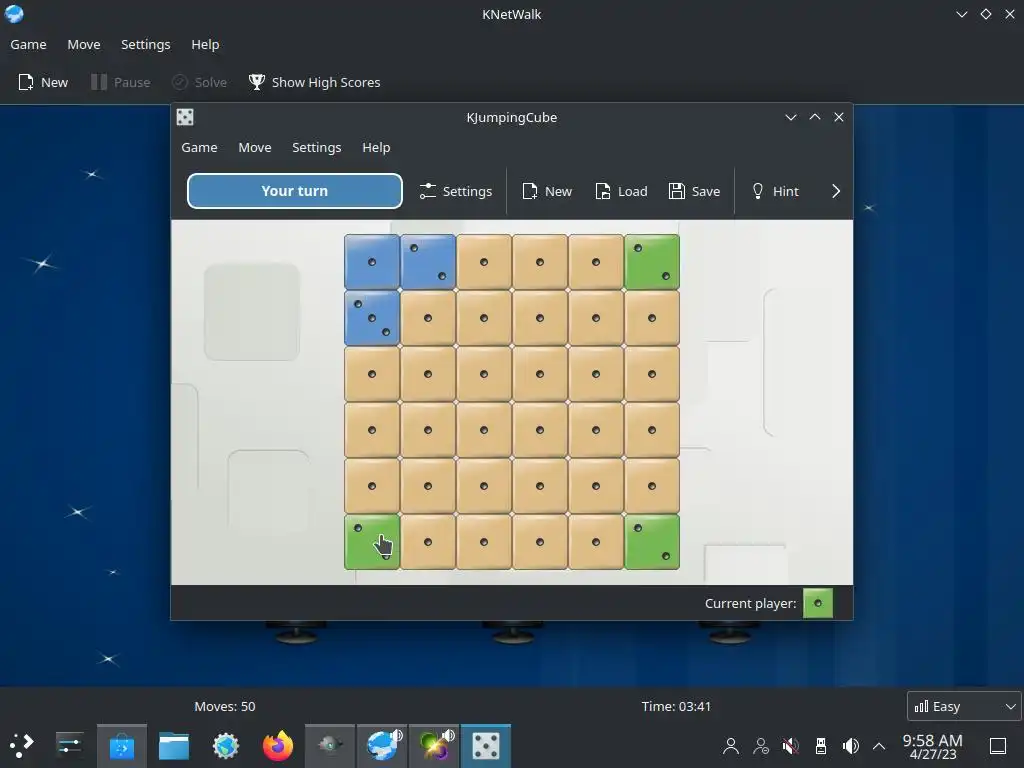Click KNetWalk globe window icon
Viewport: 1024px width, 768px height.
[14, 14]
